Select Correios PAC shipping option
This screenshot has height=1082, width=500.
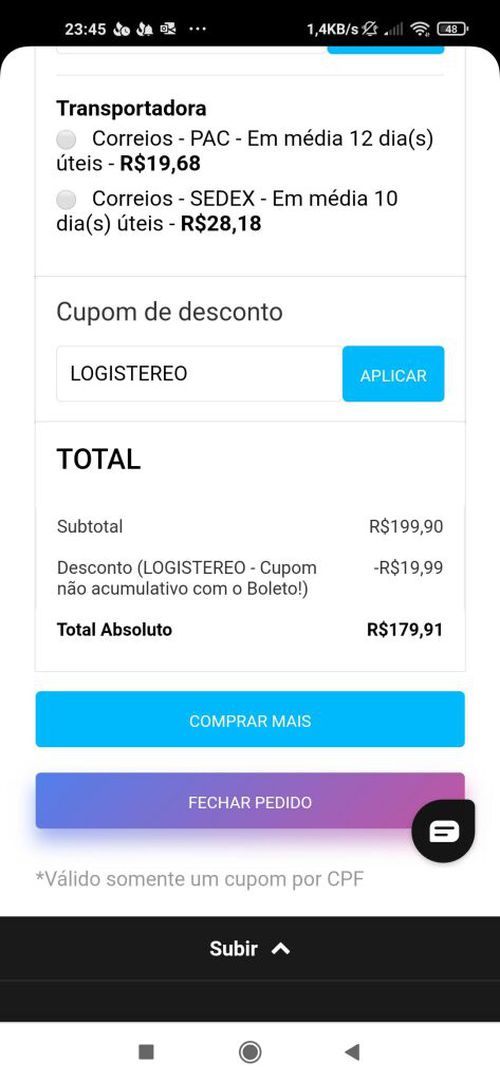click(x=66, y=140)
